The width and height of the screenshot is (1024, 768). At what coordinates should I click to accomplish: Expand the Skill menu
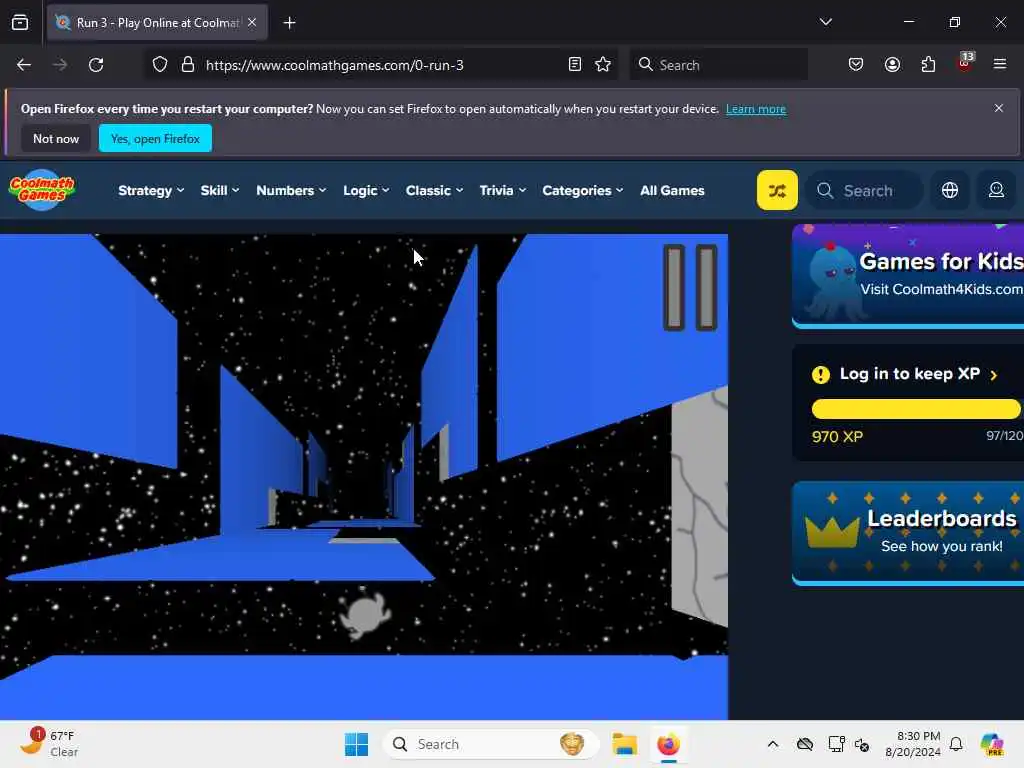219,190
